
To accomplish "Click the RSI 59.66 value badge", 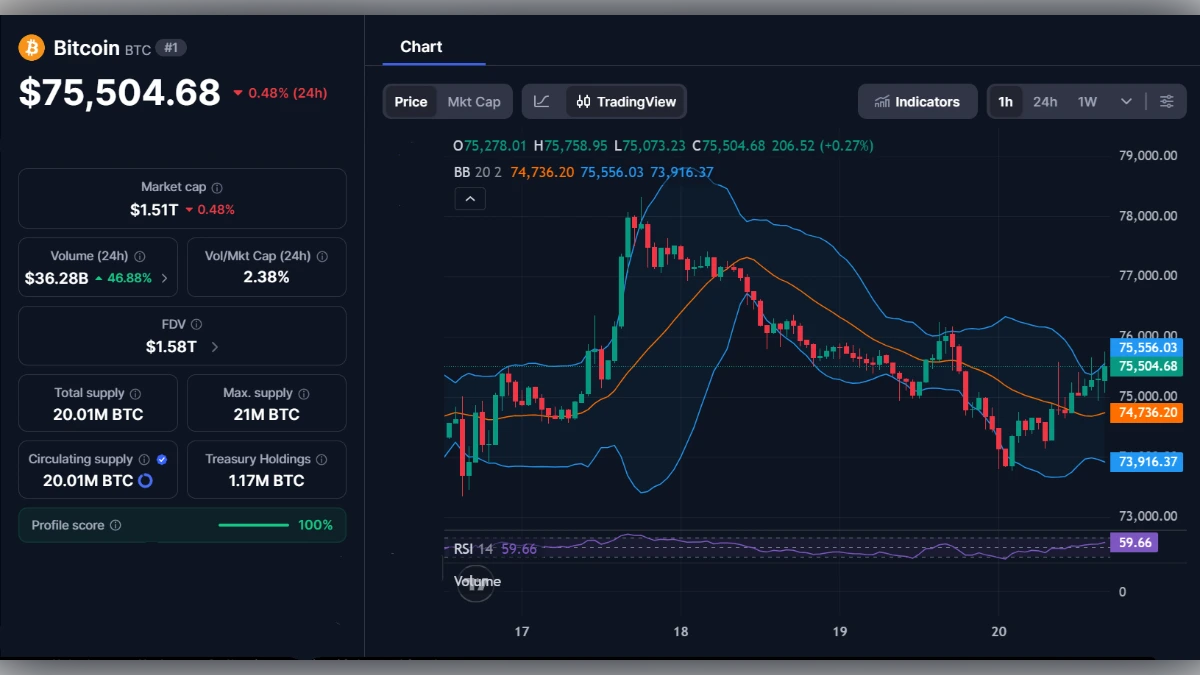I will coord(1134,542).
